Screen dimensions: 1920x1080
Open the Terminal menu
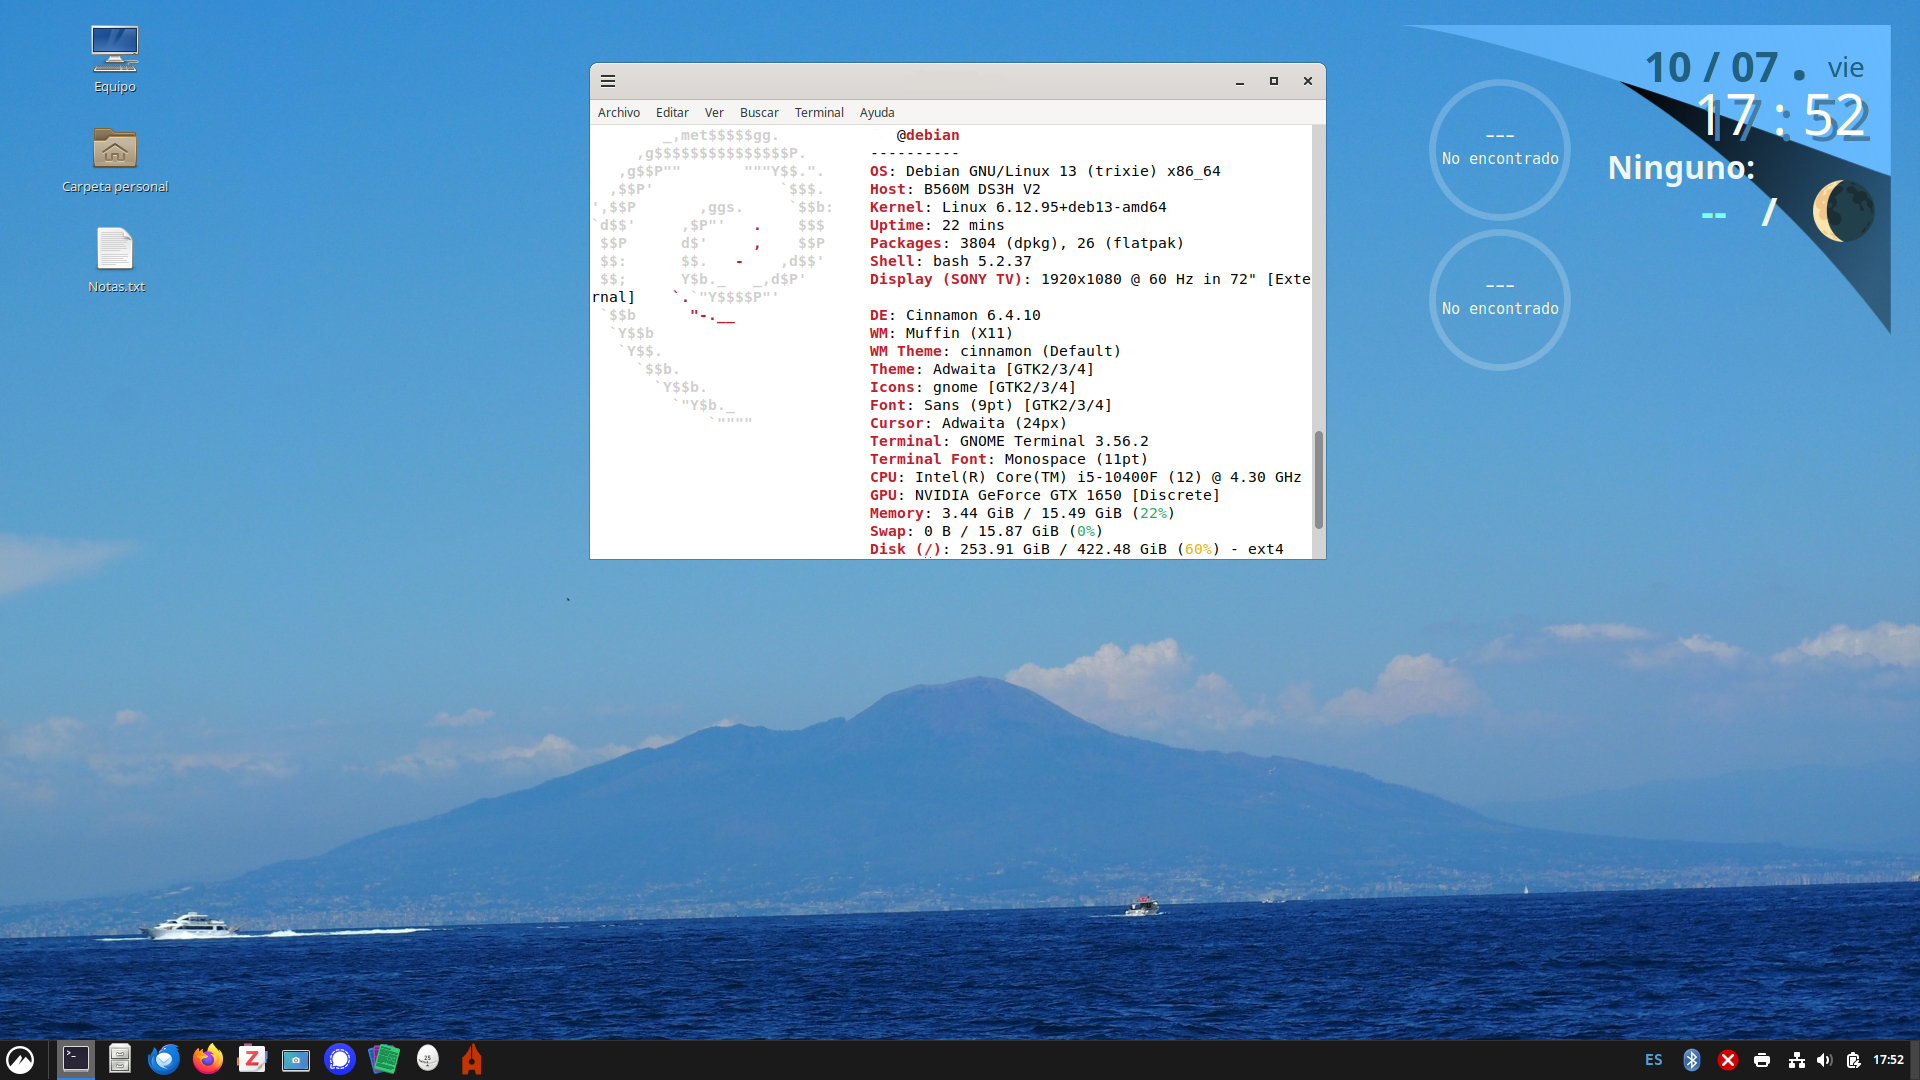819,113
